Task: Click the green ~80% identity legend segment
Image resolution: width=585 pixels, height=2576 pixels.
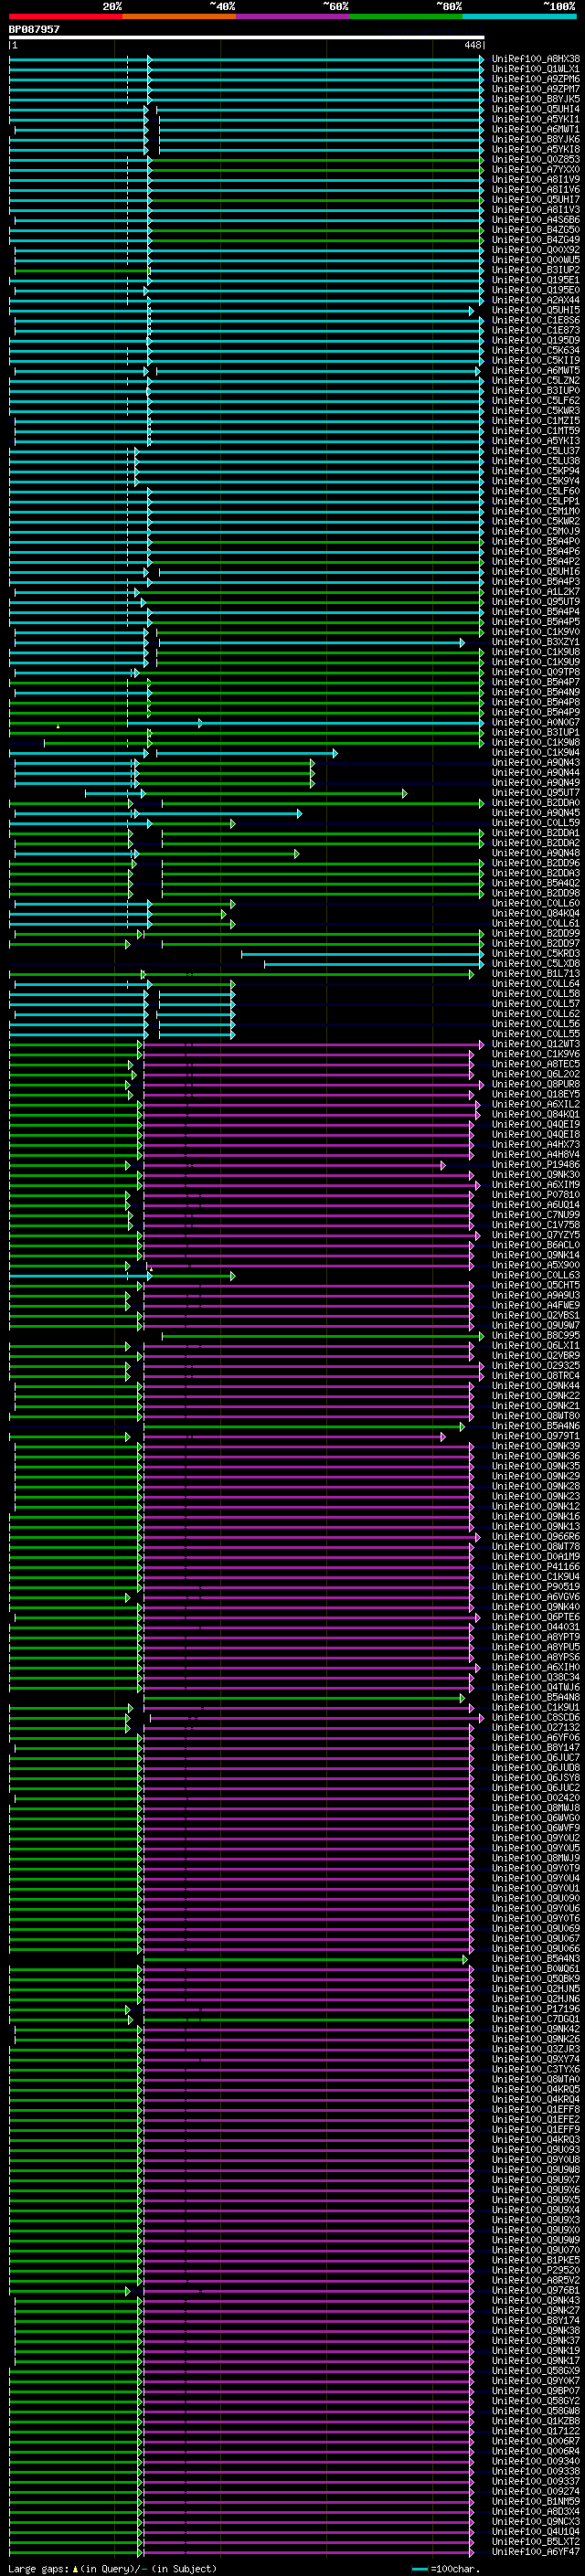Action: [406, 16]
